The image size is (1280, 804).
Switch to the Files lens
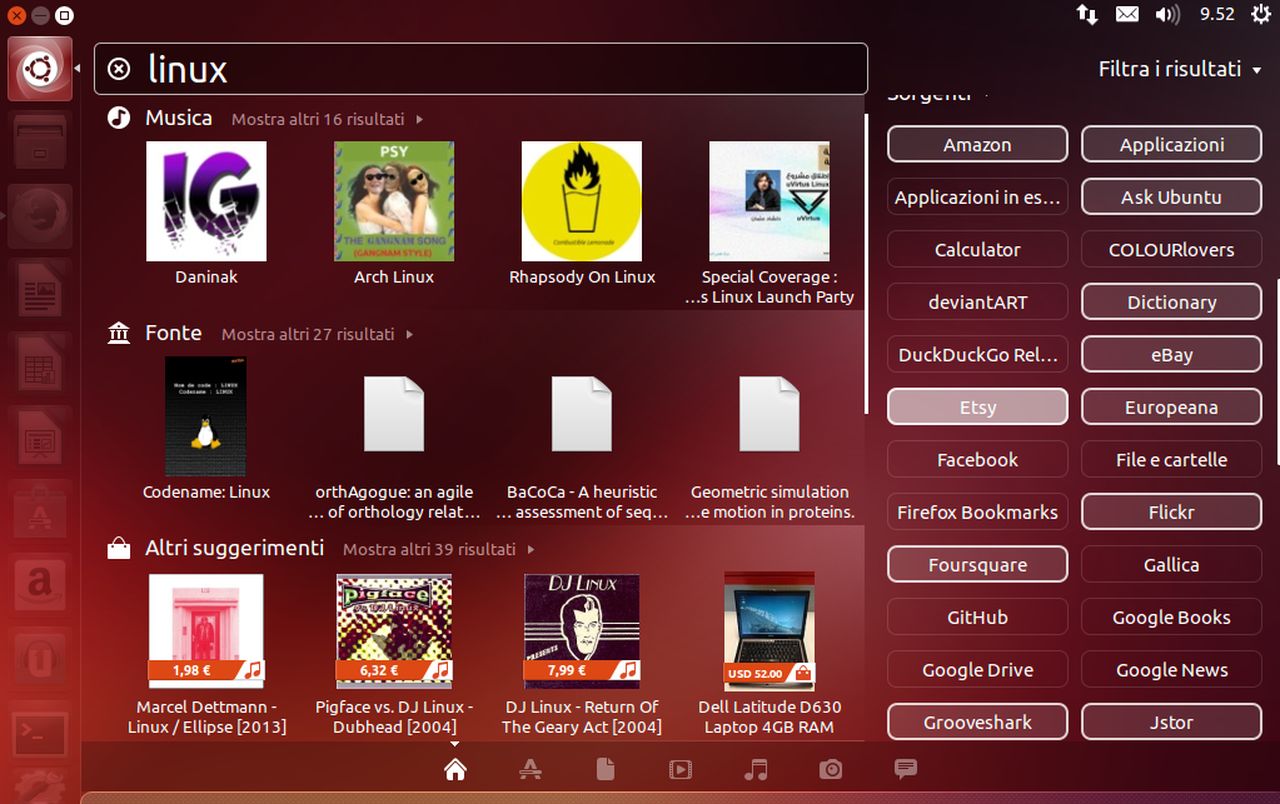click(x=605, y=769)
